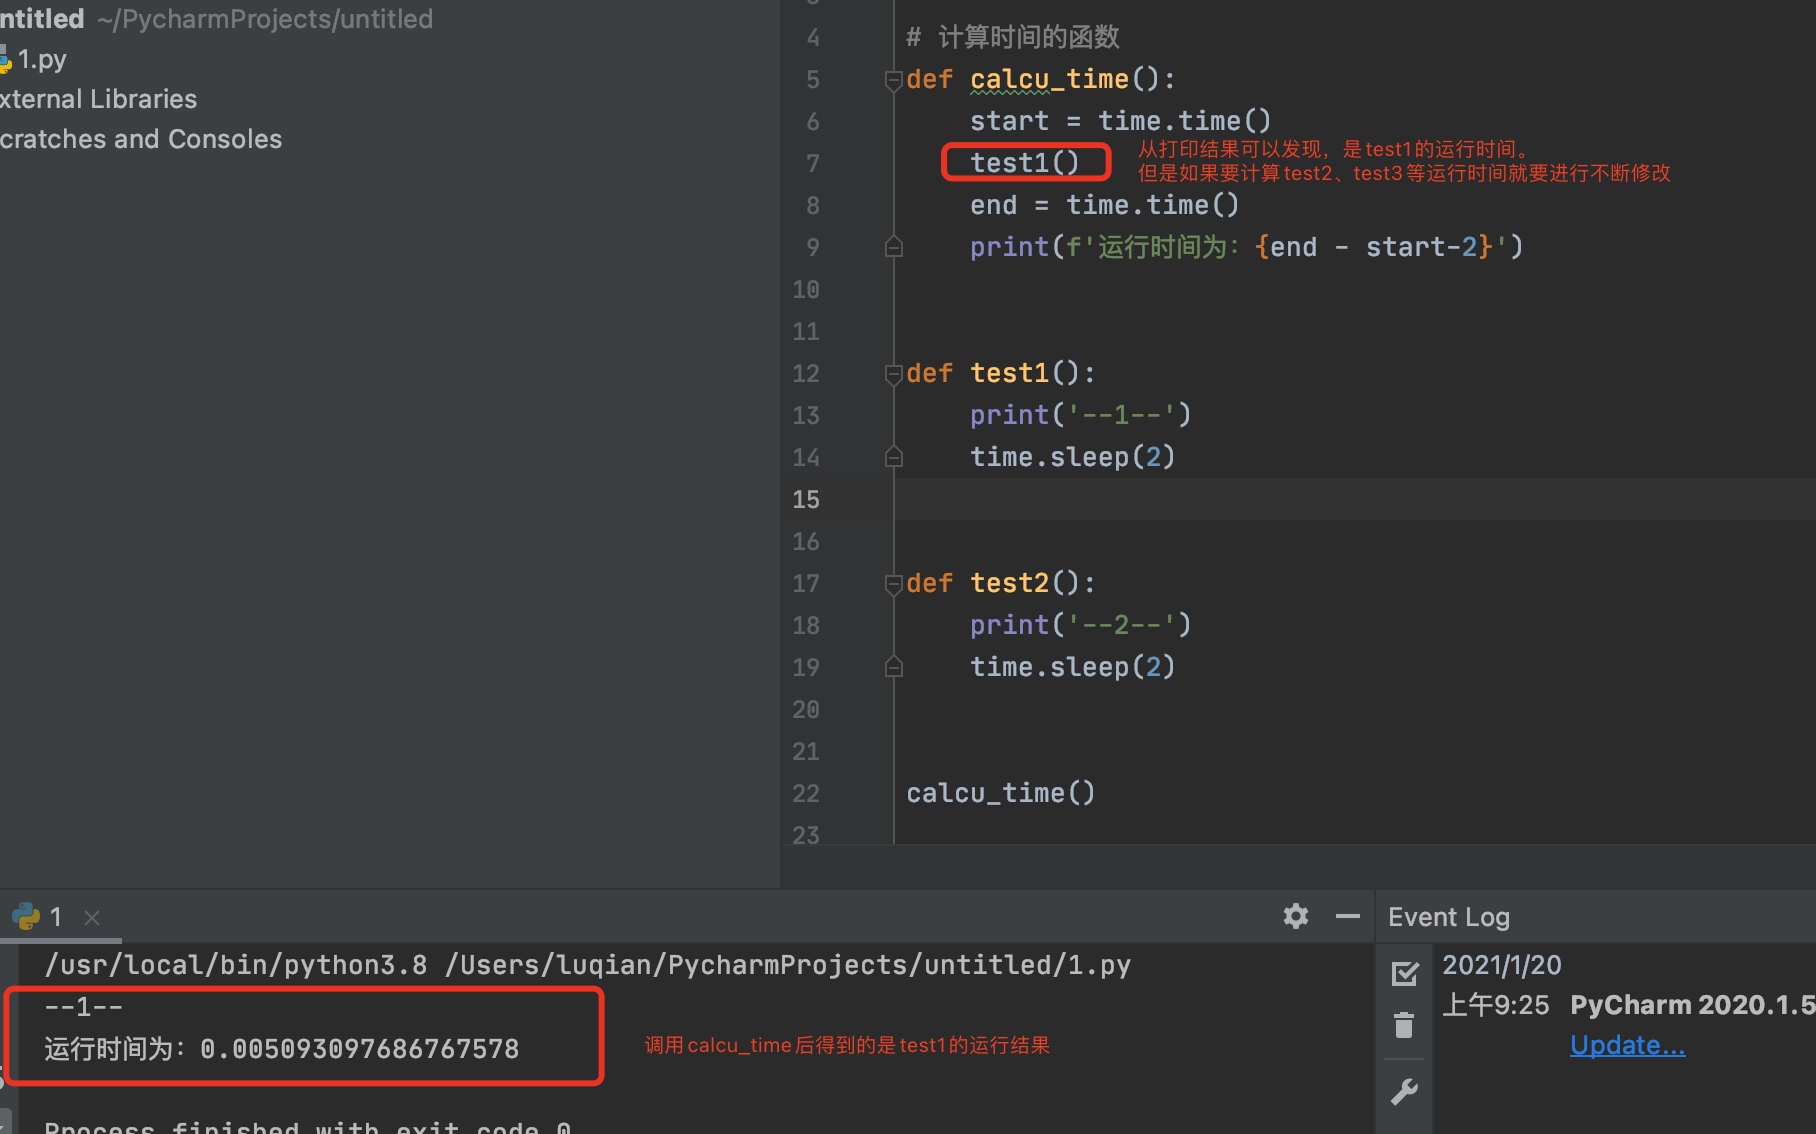Viewport: 1816px width, 1134px height.
Task: Click 'def test2():' definition on line 17
Action: click(x=1001, y=583)
